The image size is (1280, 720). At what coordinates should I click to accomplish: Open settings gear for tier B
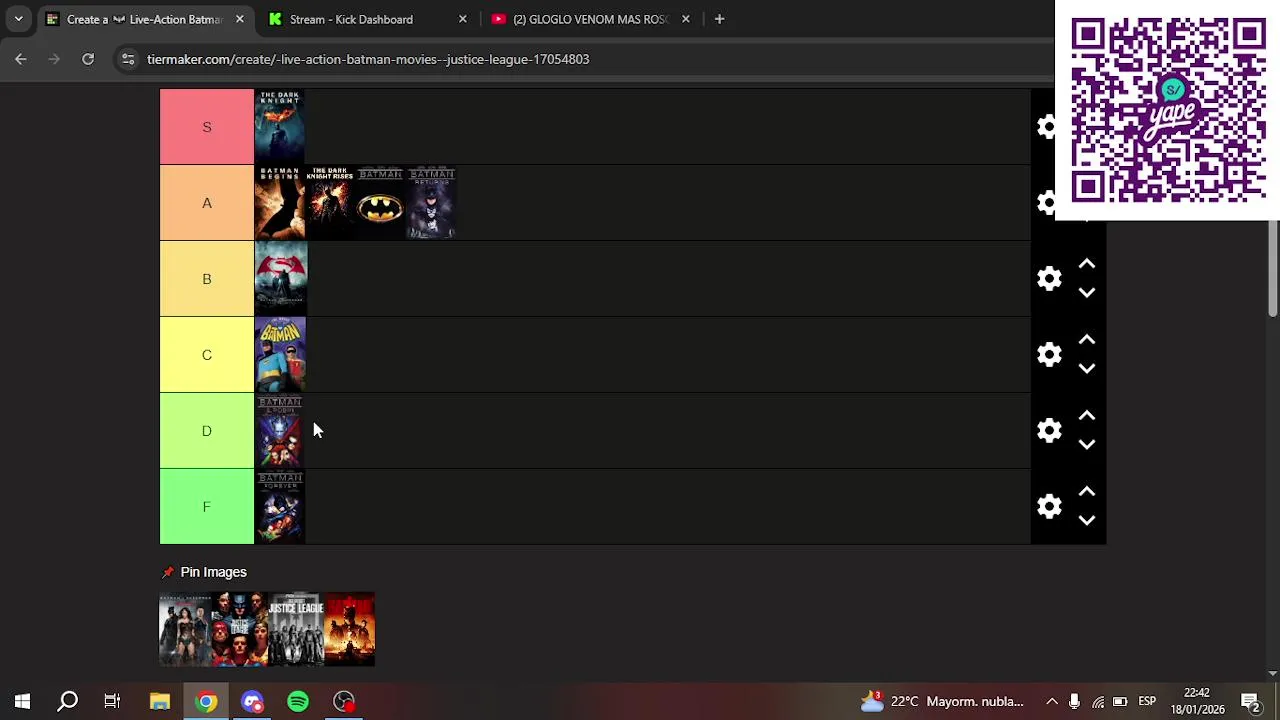pyautogui.click(x=1049, y=279)
